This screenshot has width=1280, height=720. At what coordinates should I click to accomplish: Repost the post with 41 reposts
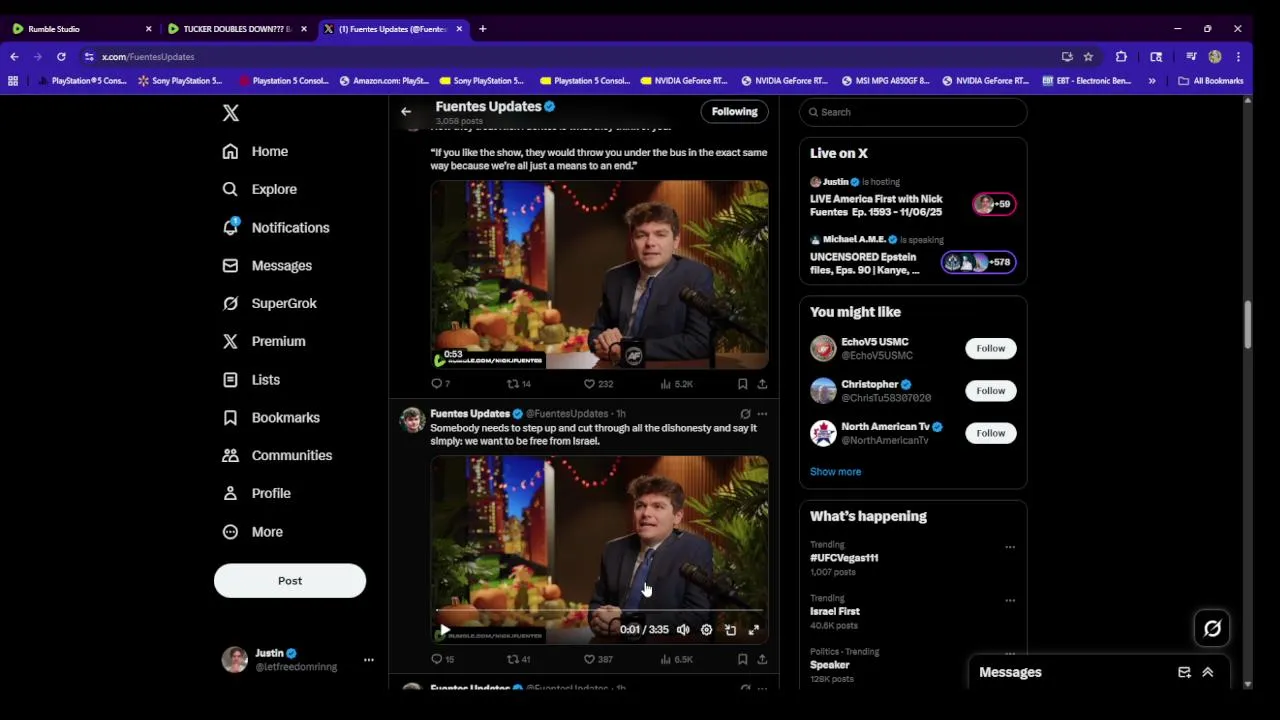pyautogui.click(x=518, y=659)
